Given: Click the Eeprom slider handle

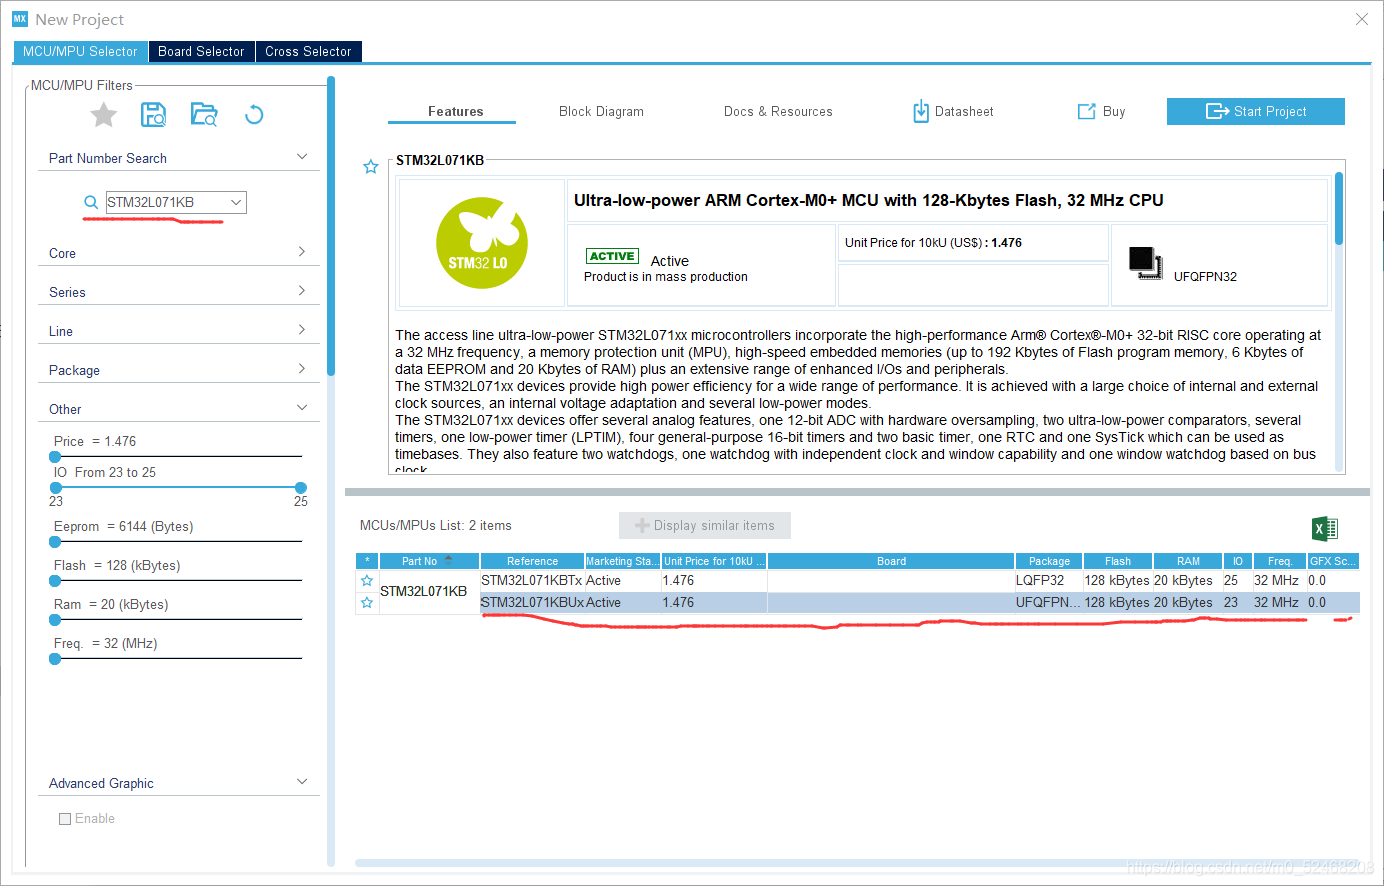Looking at the screenshot, I should (x=55, y=542).
